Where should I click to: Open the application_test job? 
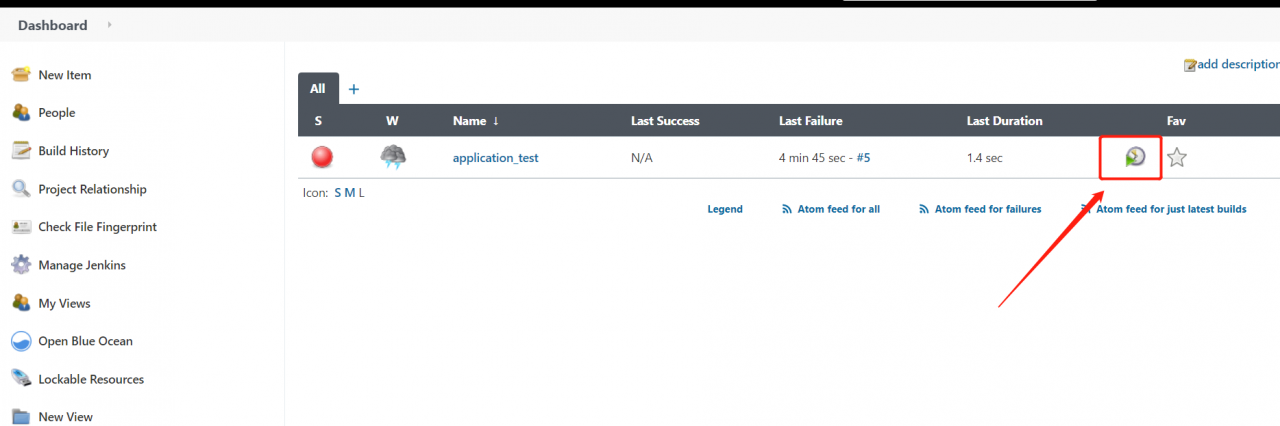pyautogui.click(x=496, y=158)
